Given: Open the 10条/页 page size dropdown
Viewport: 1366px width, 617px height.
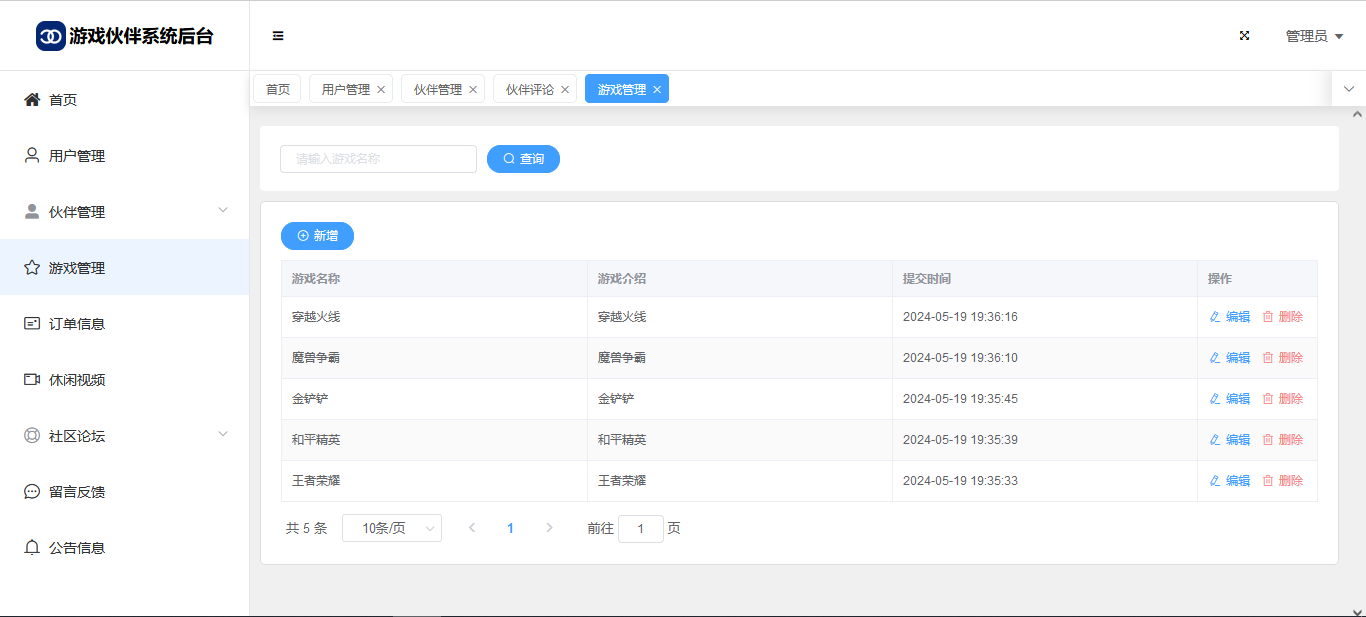Looking at the screenshot, I should [x=391, y=528].
